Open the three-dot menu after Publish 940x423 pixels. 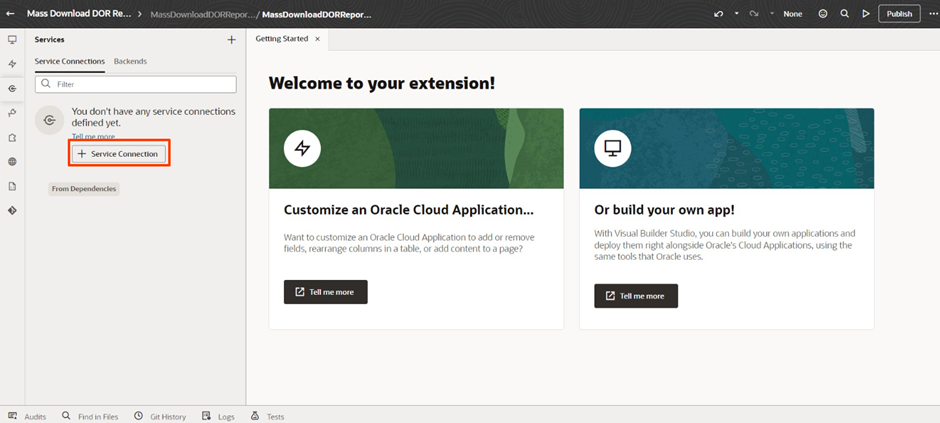[x=931, y=14]
